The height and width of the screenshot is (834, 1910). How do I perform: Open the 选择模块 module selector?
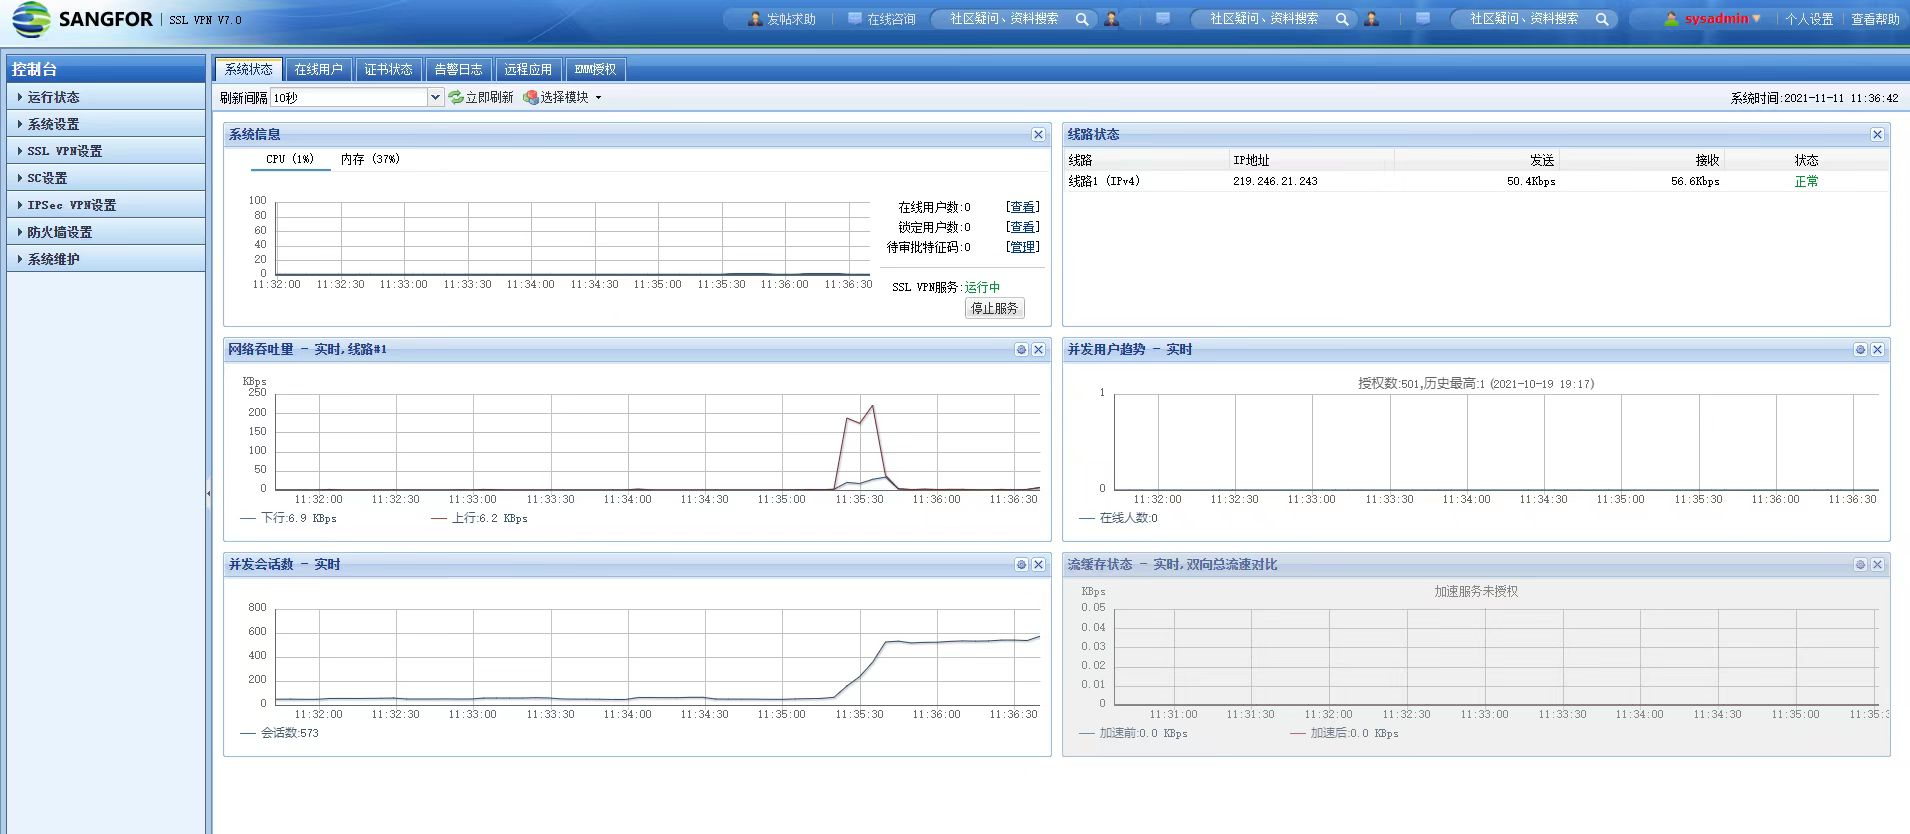pyautogui.click(x=563, y=97)
